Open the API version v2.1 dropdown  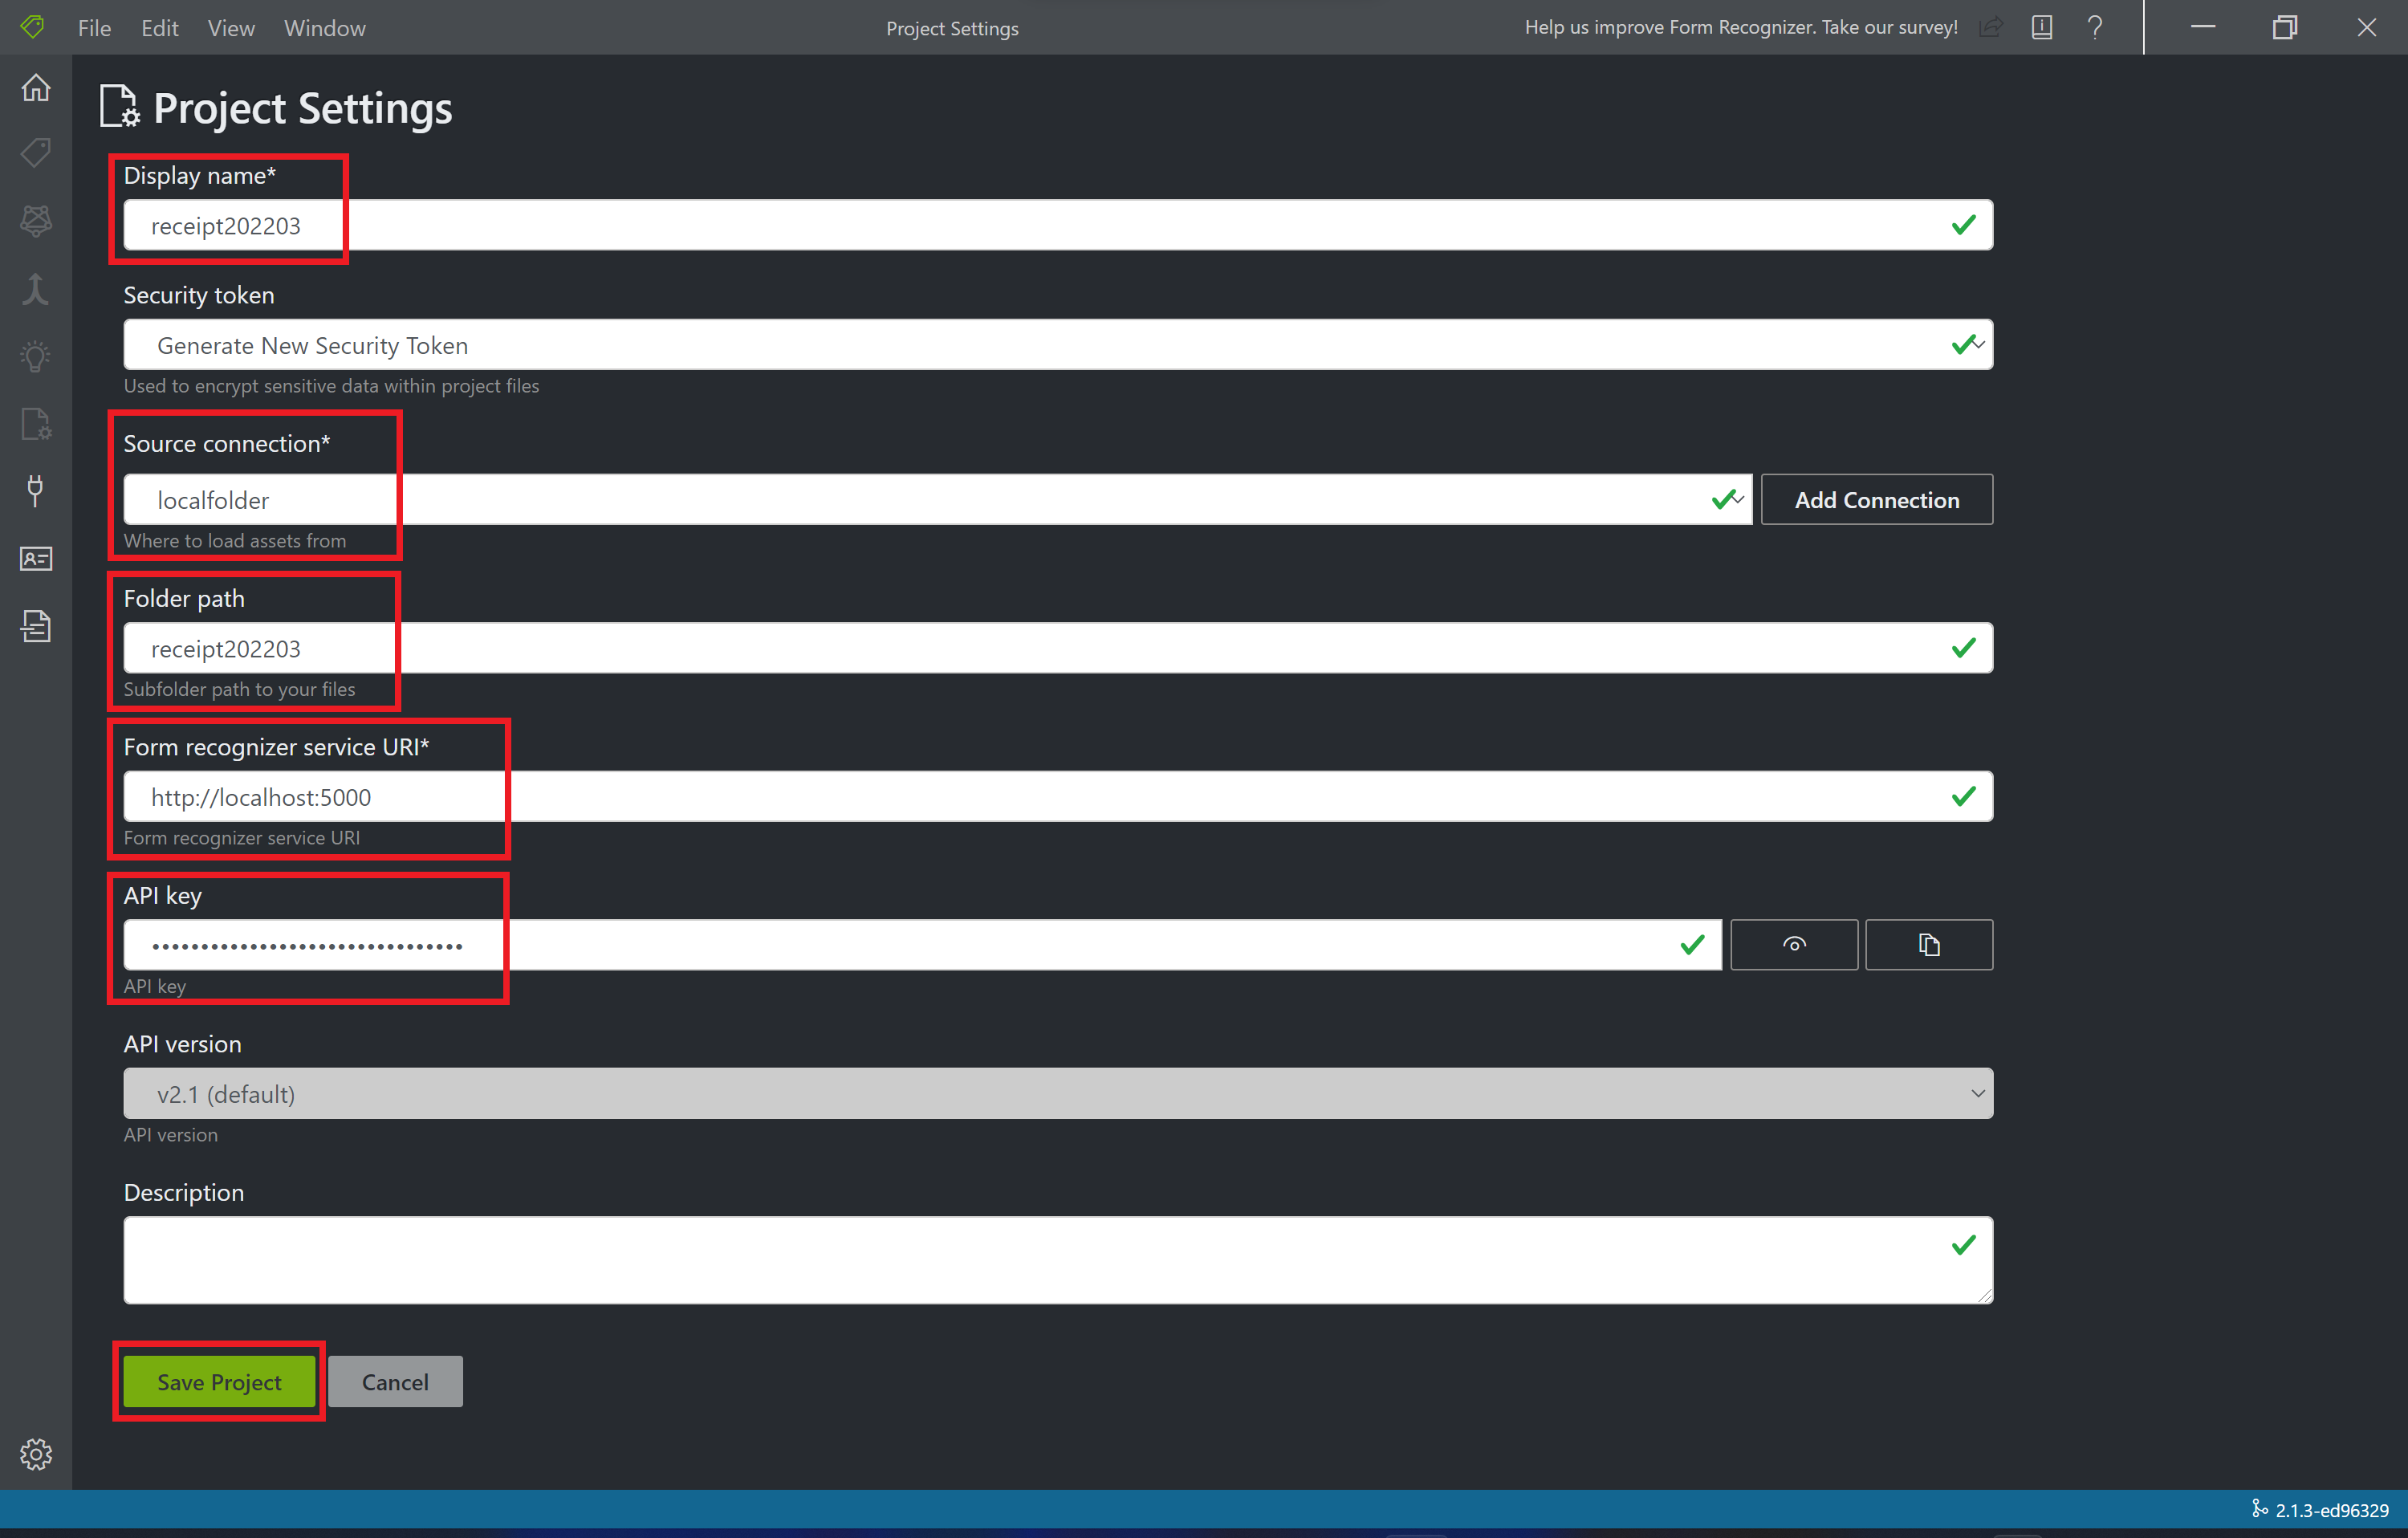[1058, 1093]
